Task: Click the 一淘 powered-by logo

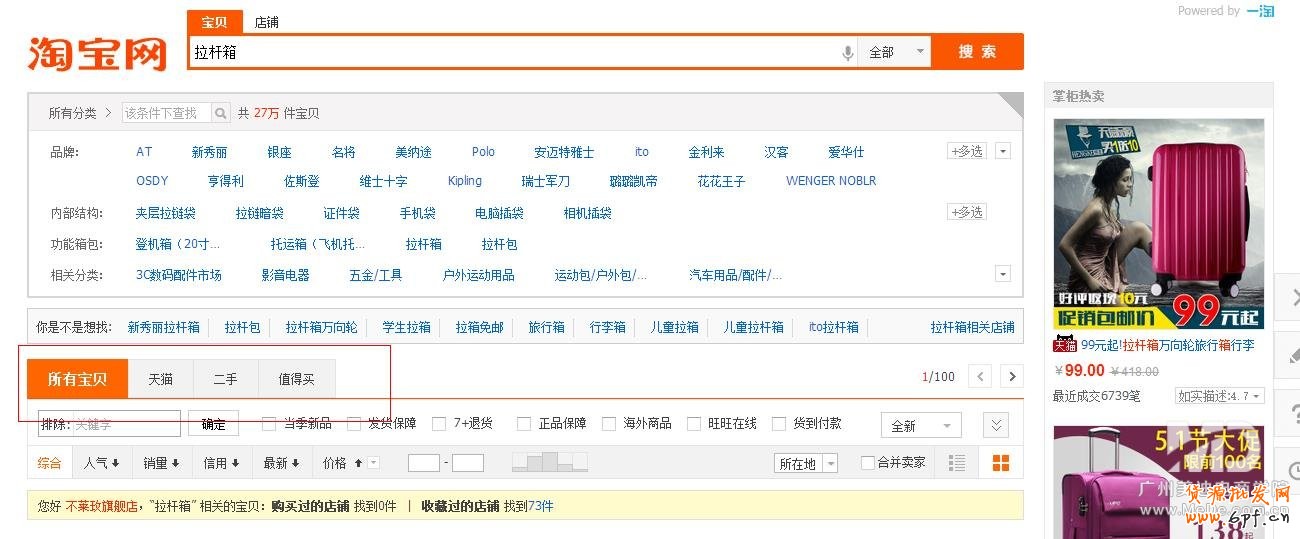Action: (1260, 11)
